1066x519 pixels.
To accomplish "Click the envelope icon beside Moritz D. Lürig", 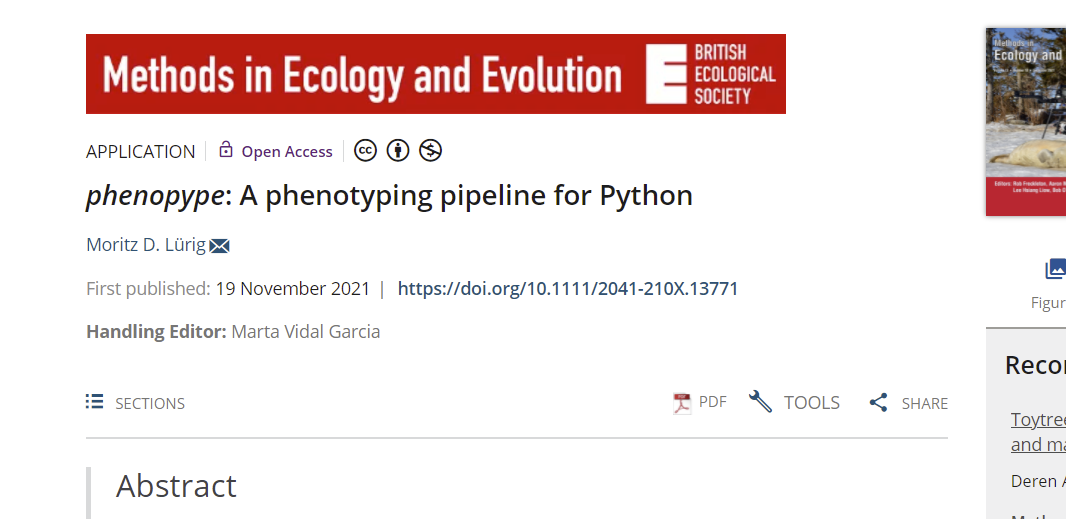I will pos(220,246).
